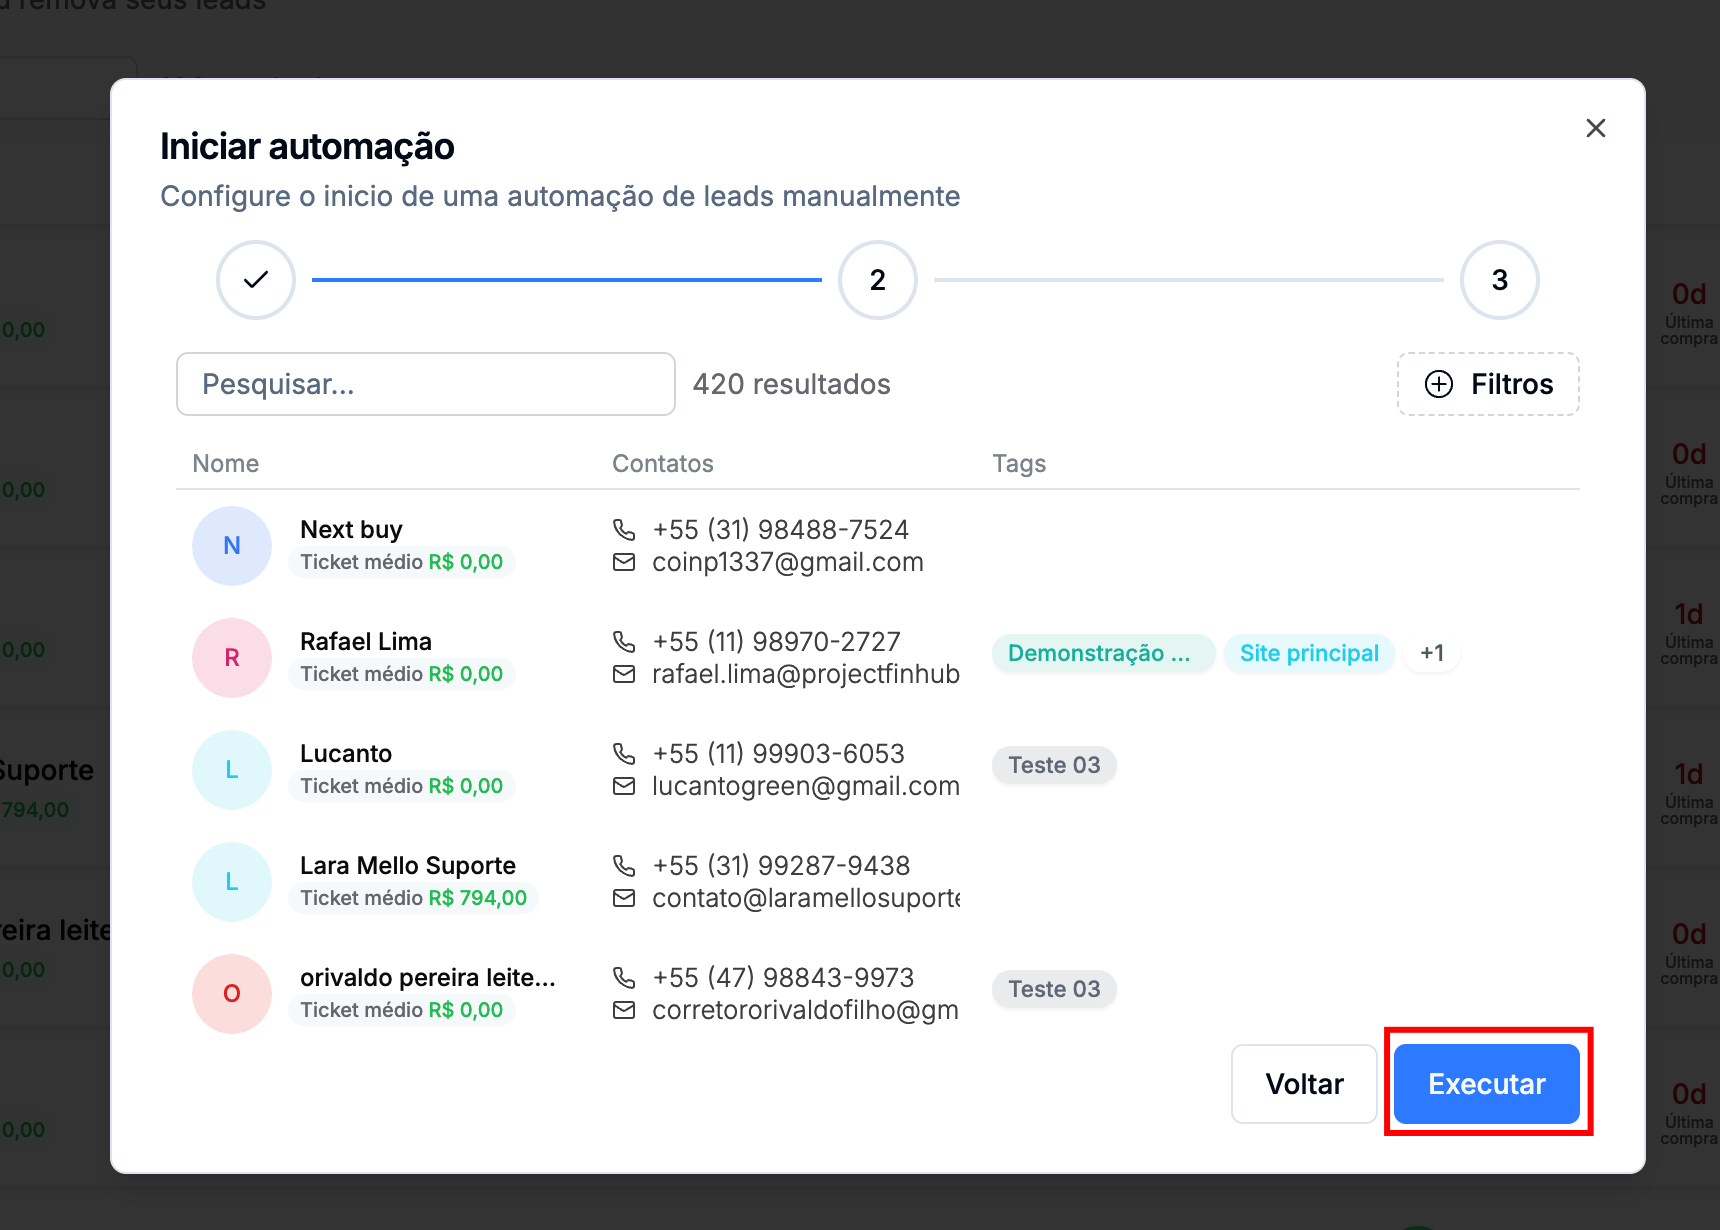Focus the Pesquisar search field

[426, 384]
